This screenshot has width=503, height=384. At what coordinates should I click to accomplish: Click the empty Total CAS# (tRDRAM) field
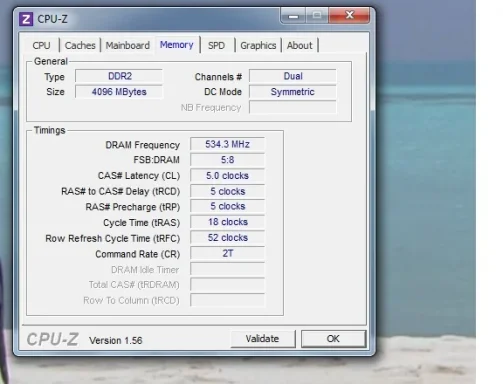click(227, 285)
